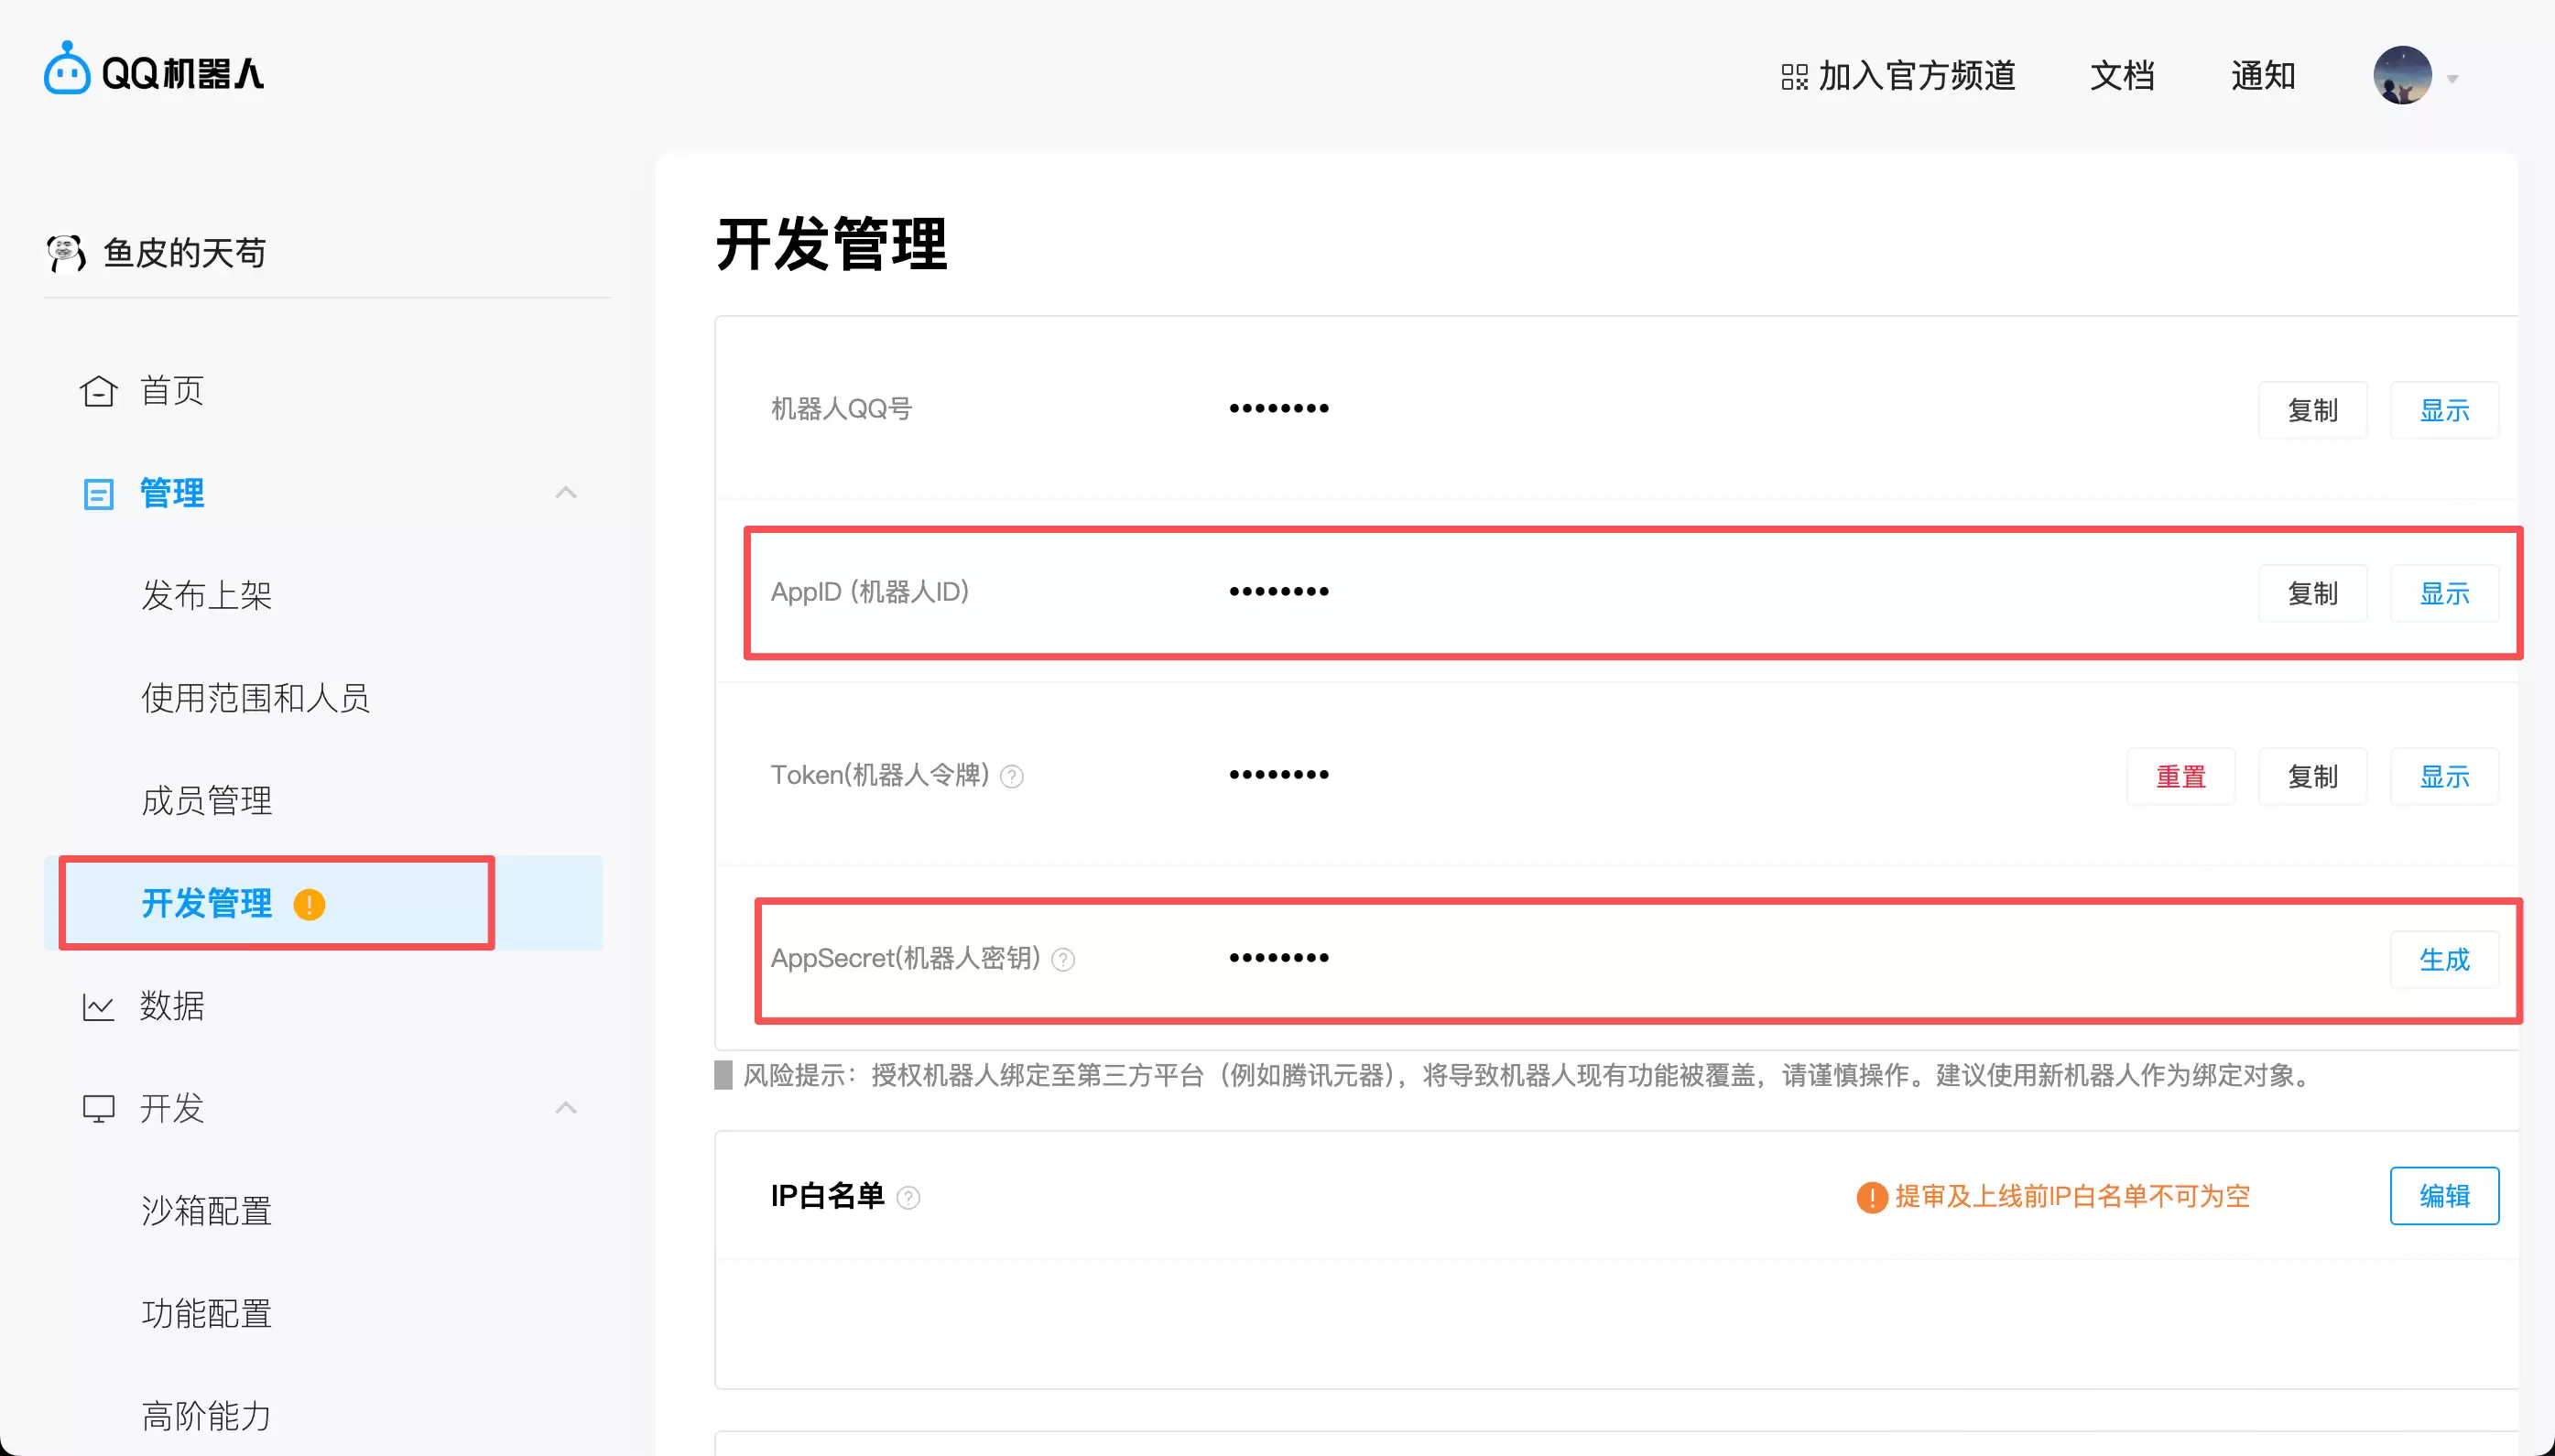Screen dimensions: 2555x1456
Task: Open the 文档 link in header
Action: coord(2122,76)
